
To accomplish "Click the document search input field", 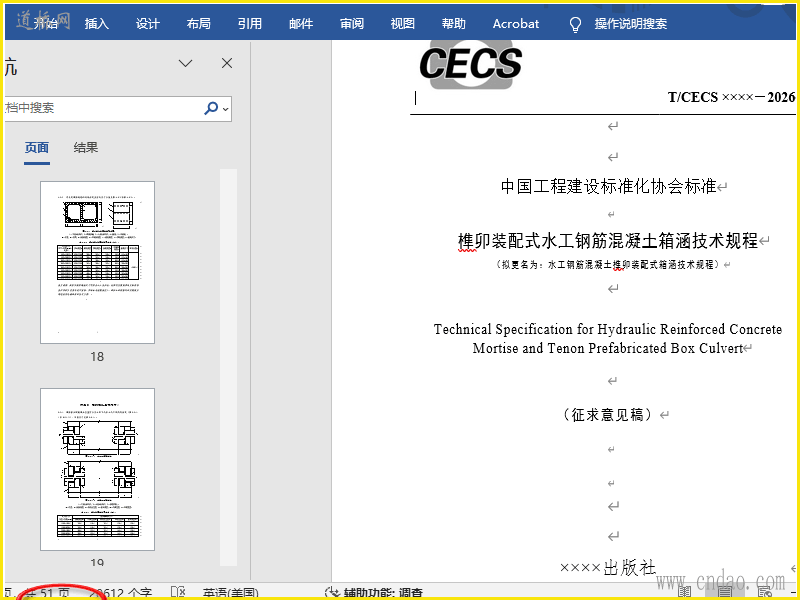I will tap(102, 108).
